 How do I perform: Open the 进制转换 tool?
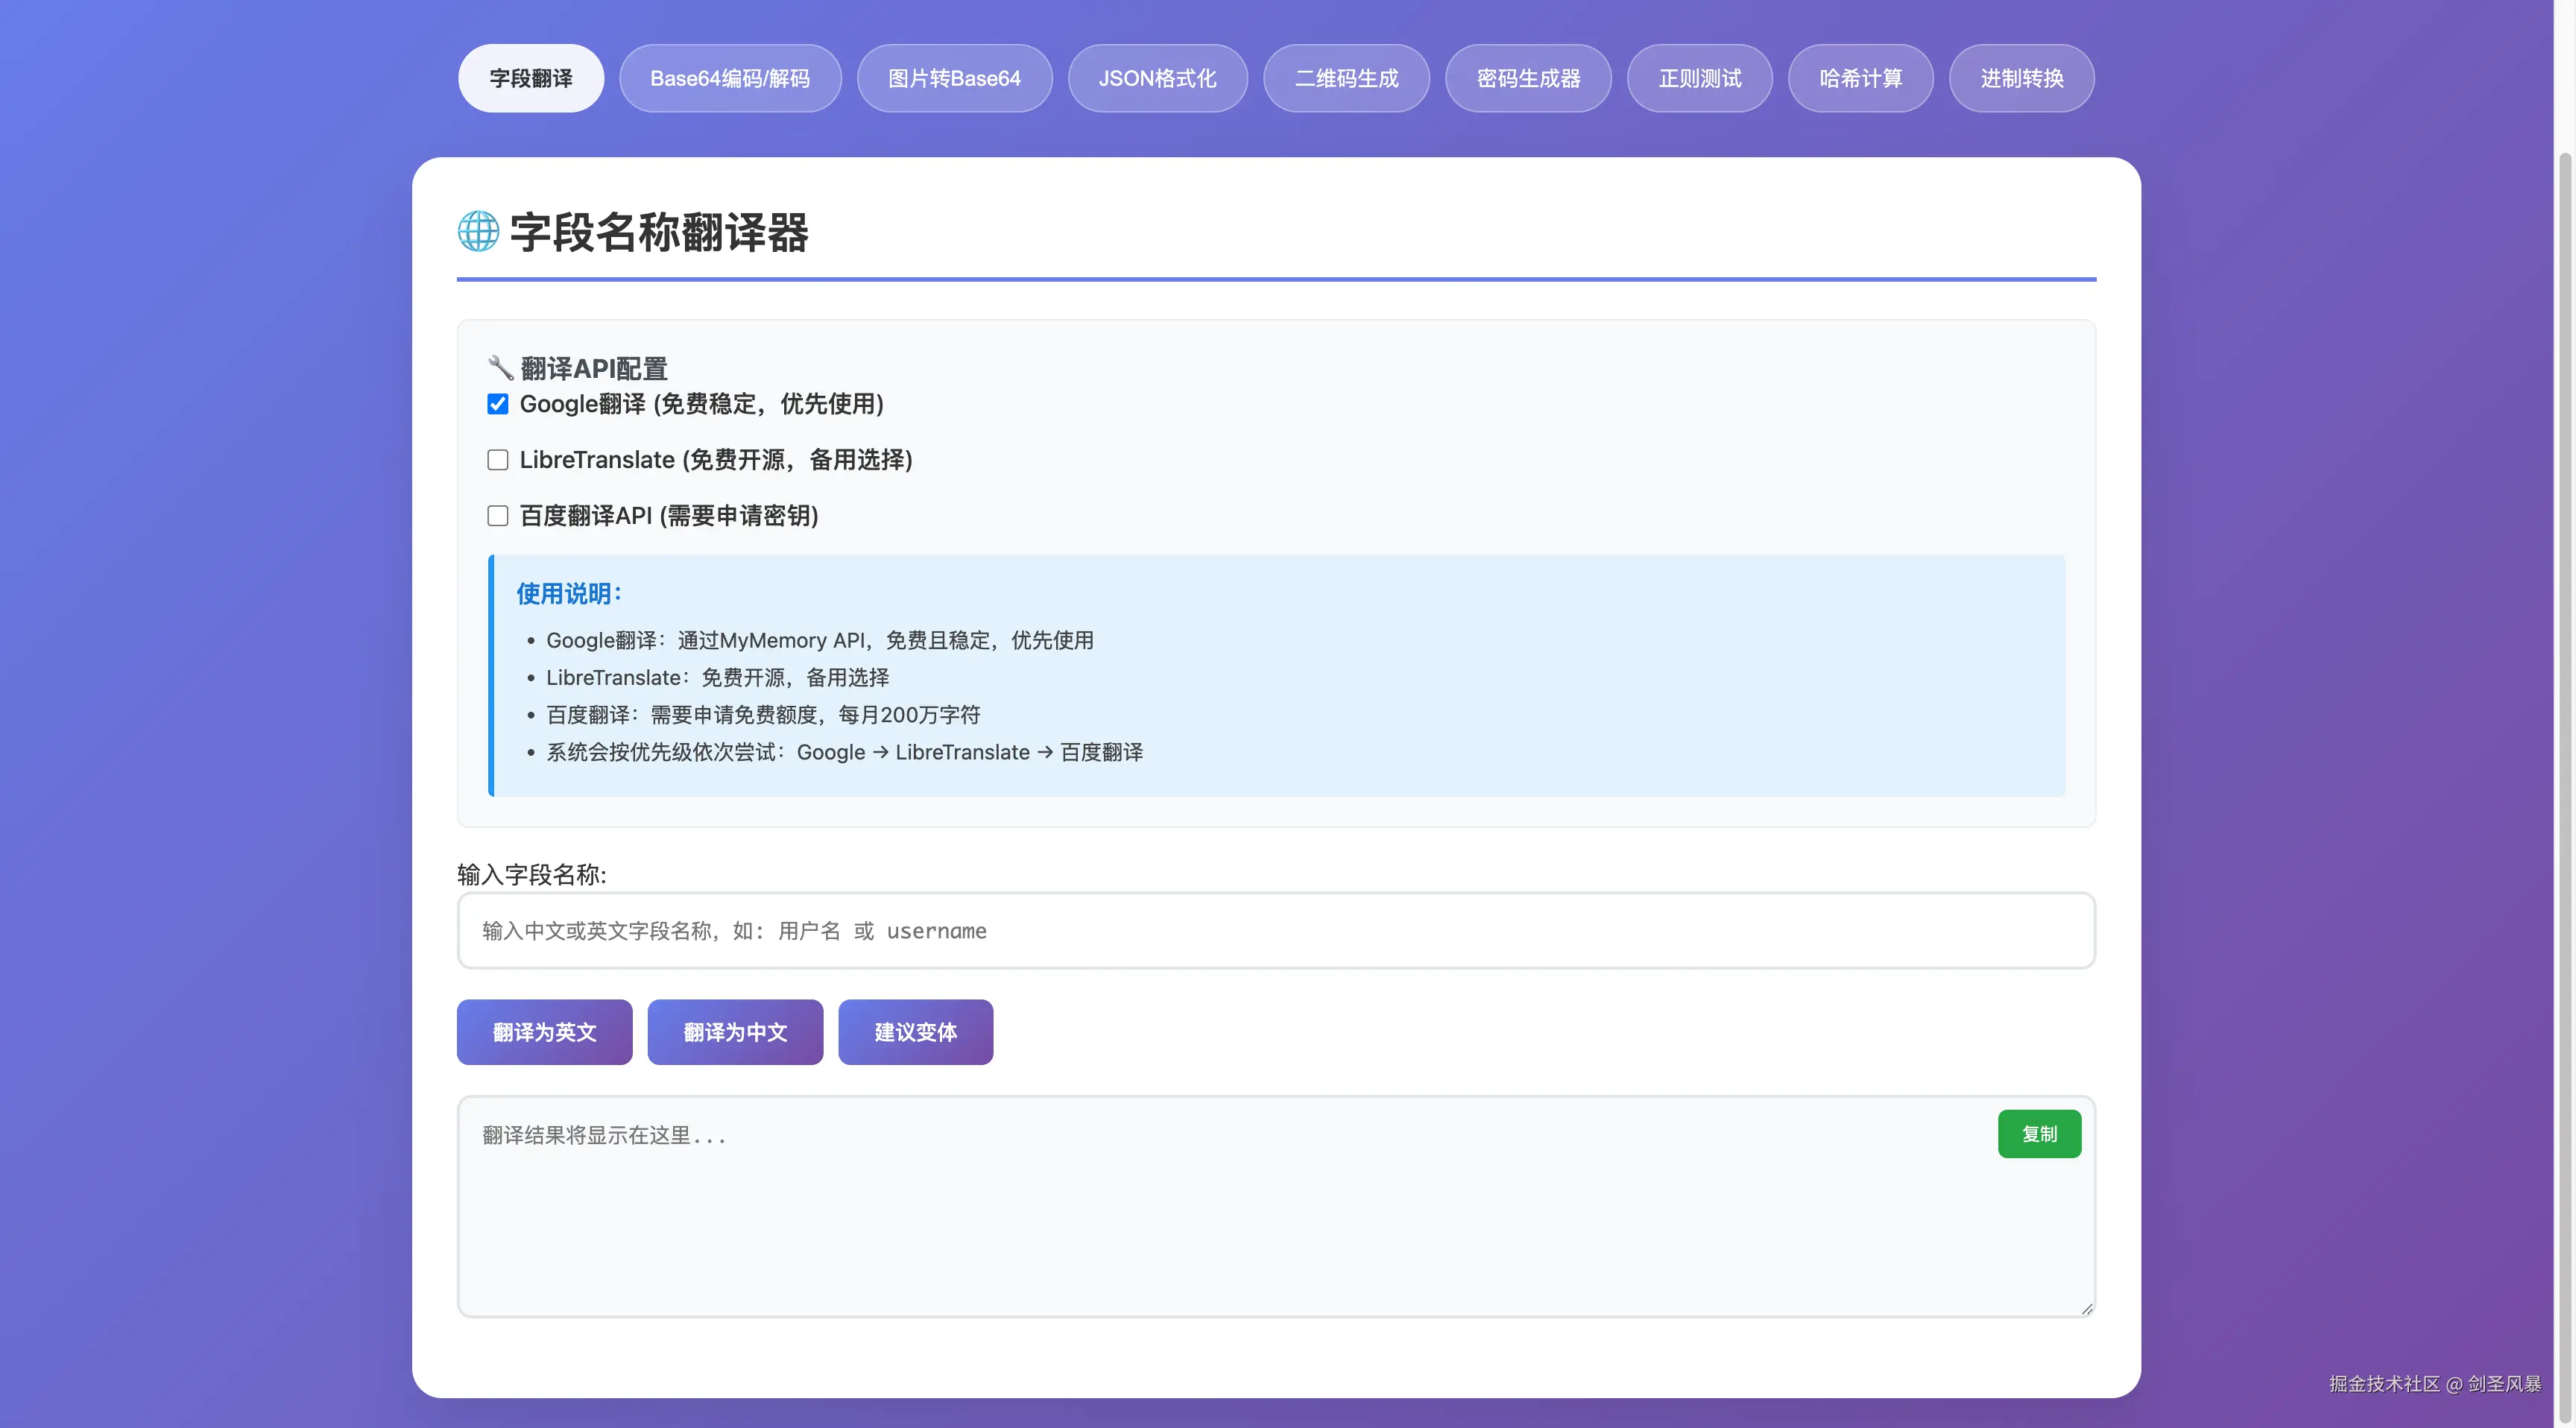pyautogui.click(x=2021, y=78)
